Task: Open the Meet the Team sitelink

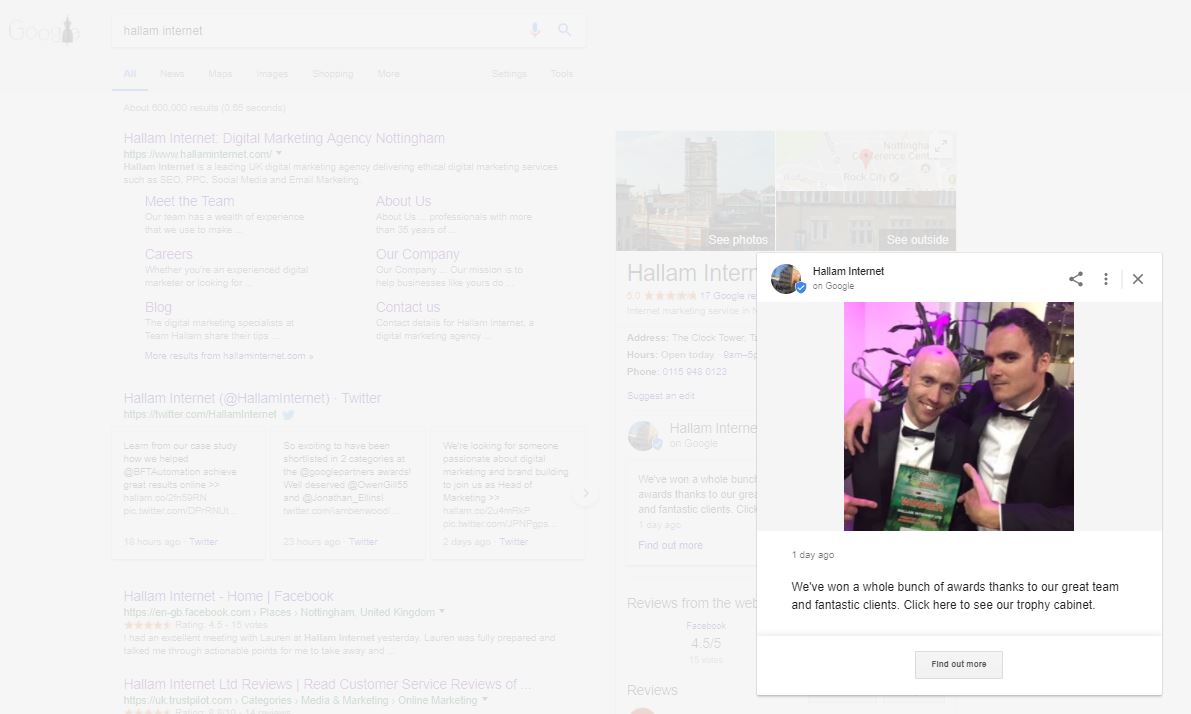Action: pos(189,201)
